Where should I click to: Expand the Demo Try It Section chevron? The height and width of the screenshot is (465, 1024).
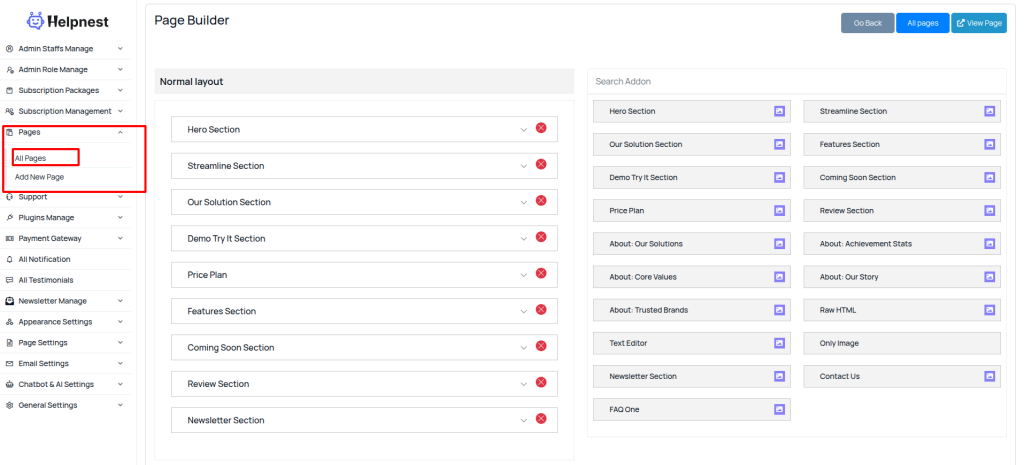point(523,238)
